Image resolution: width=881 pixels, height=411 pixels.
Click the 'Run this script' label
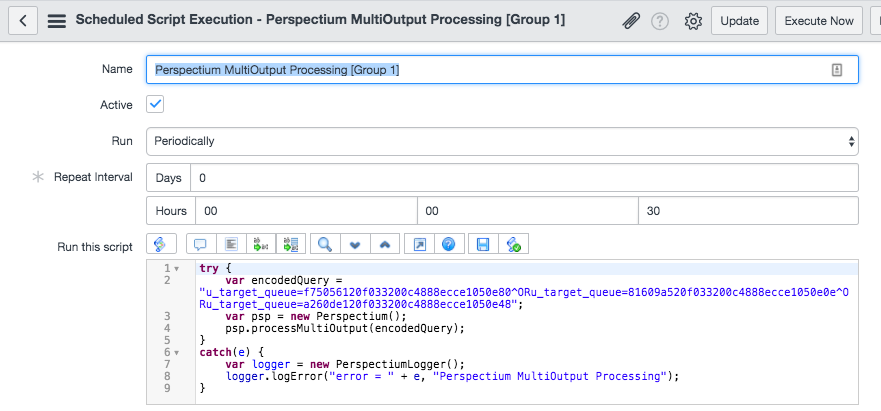coord(95,247)
